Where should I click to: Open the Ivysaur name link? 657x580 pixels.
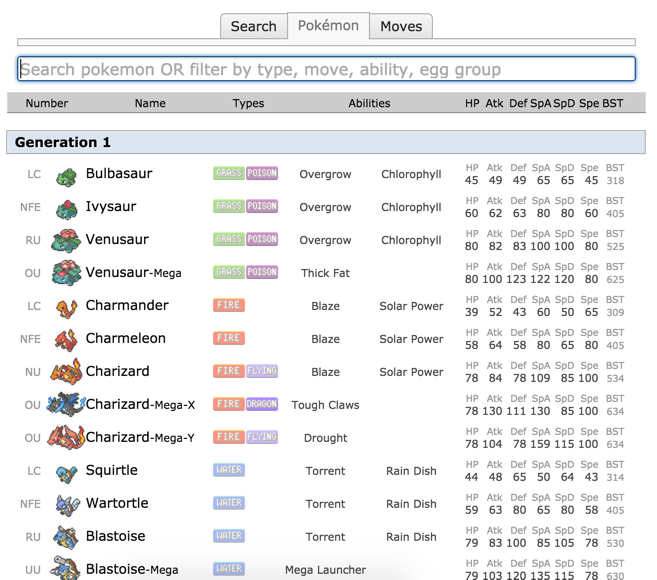[111, 207]
